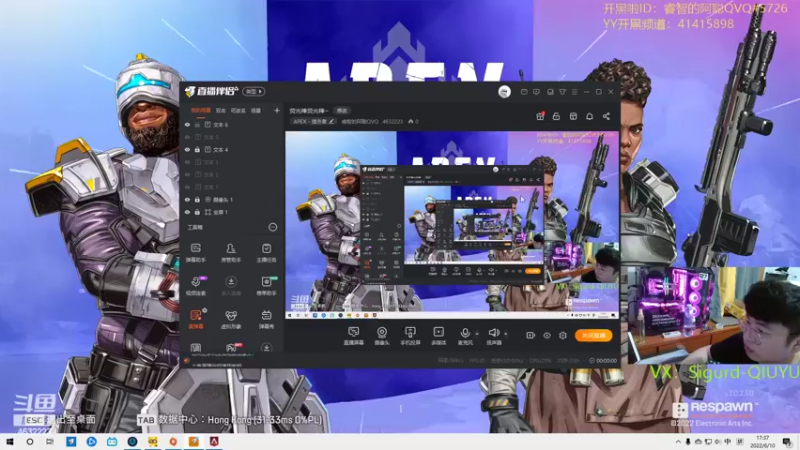The image size is (800, 450).
Task: Add a 手机投屏 phone cast source
Action: pyautogui.click(x=410, y=336)
